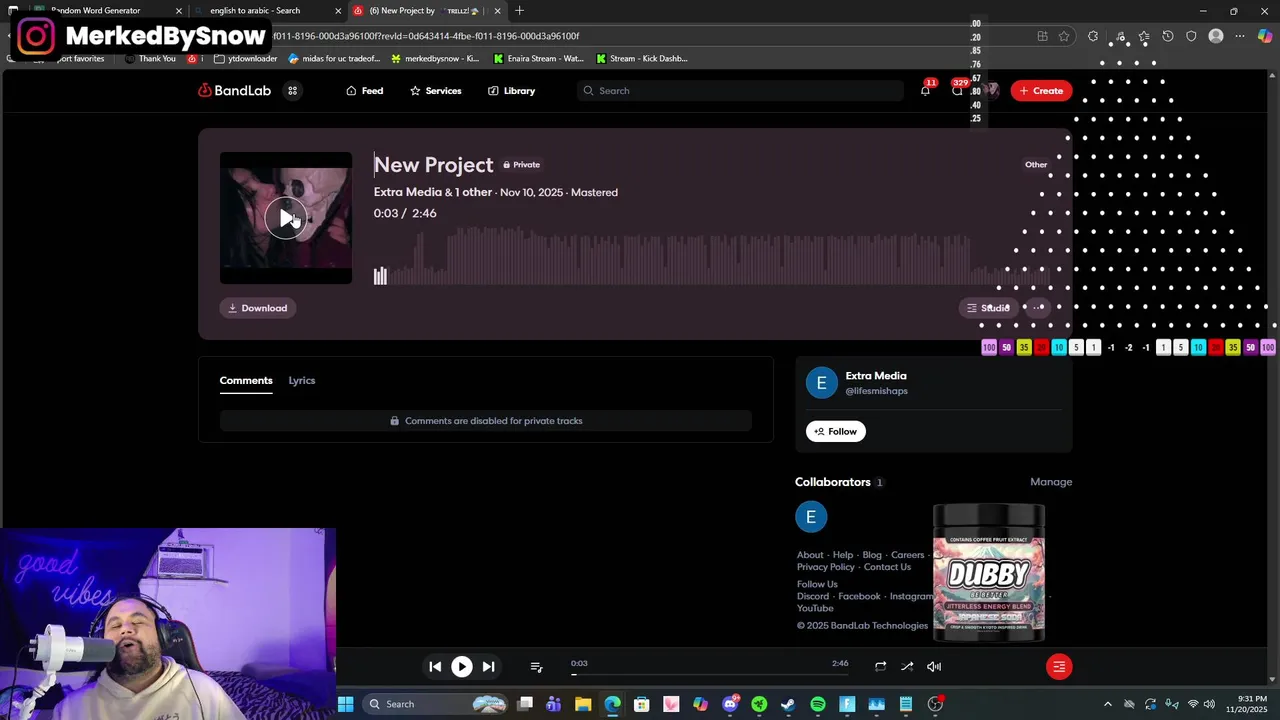Image resolution: width=1280 pixels, height=720 pixels.
Task: Switch to the Comments tab
Action: [246, 380]
